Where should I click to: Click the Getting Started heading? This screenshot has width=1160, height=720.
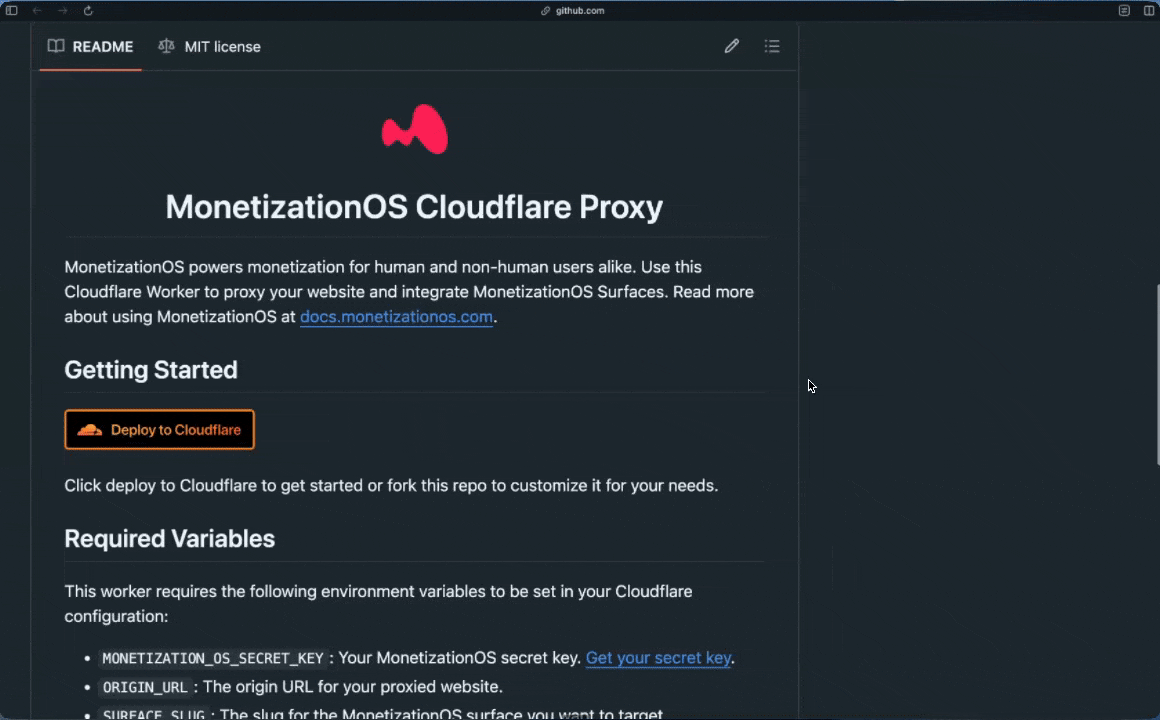151,370
